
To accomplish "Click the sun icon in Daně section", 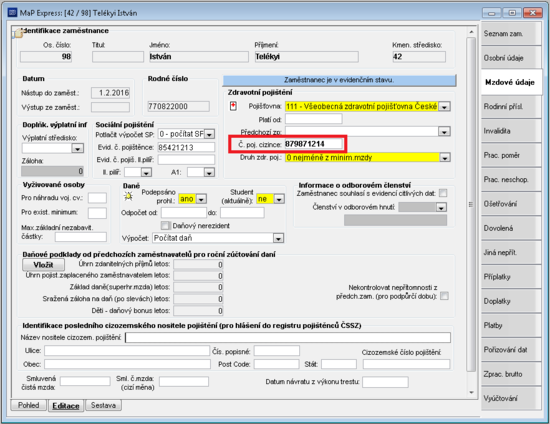I will [128, 196].
